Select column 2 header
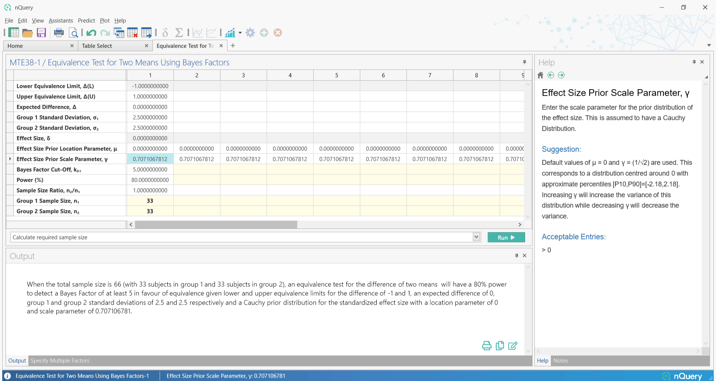716x381 pixels. pyautogui.click(x=196, y=75)
